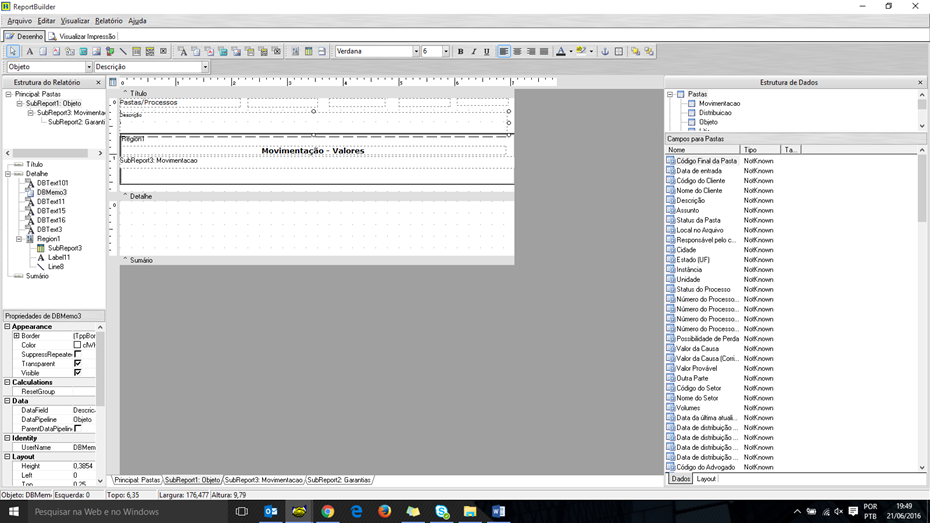Click the anchors toolbar icon
Image resolution: width=930 pixels, height=523 pixels.
click(x=605, y=52)
